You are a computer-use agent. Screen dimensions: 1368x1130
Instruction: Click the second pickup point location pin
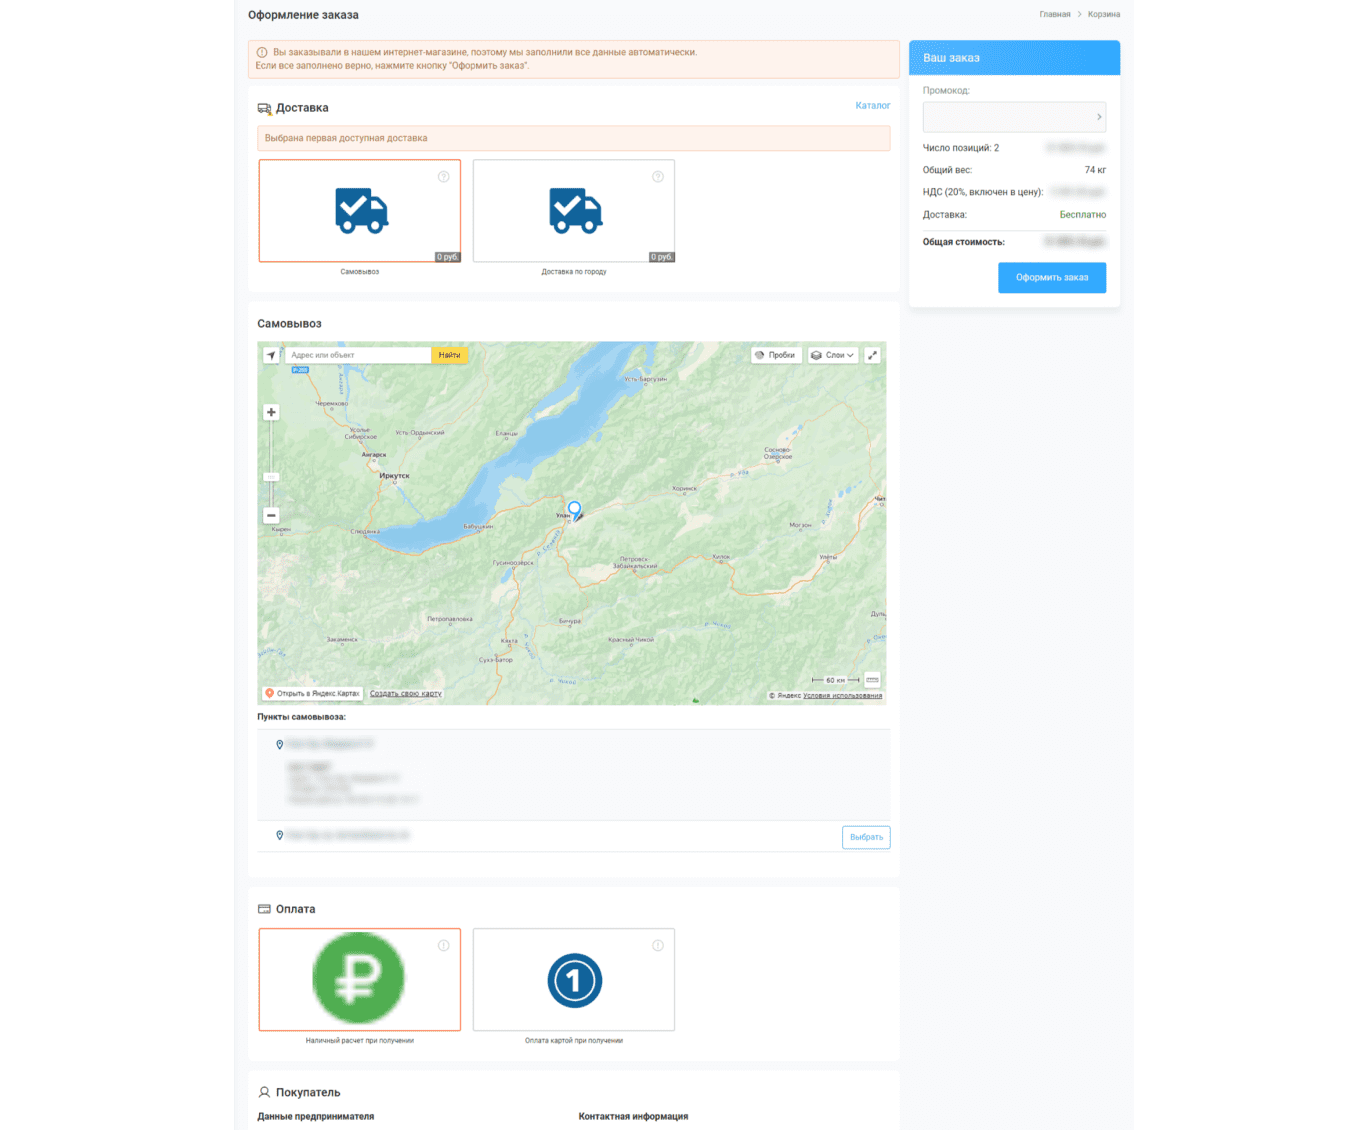pyautogui.click(x=279, y=835)
